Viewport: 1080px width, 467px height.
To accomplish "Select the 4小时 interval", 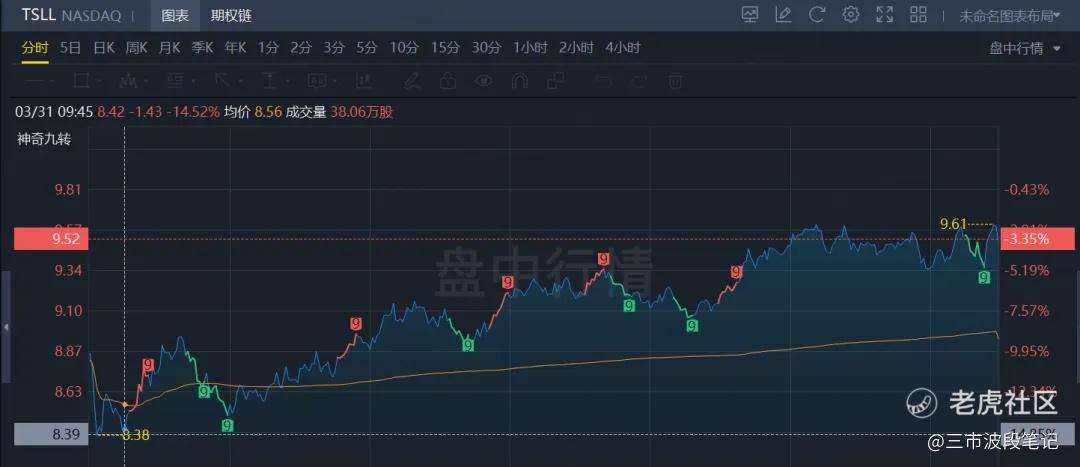I will point(623,48).
